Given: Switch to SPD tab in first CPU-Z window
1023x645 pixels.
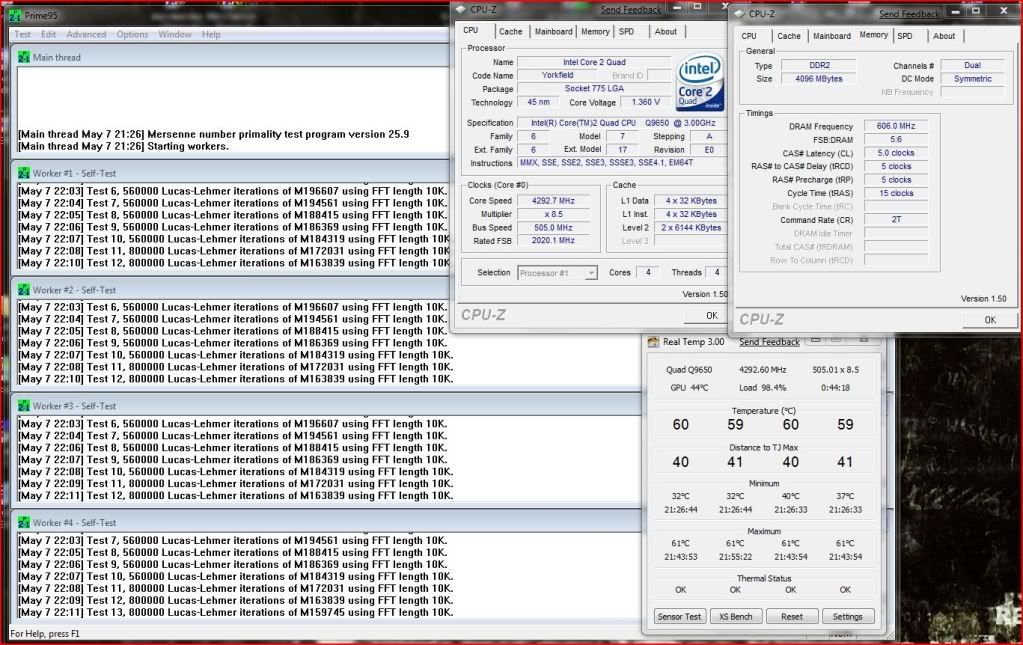Looking at the screenshot, I should pyautogui.click(x=626, y=31).
